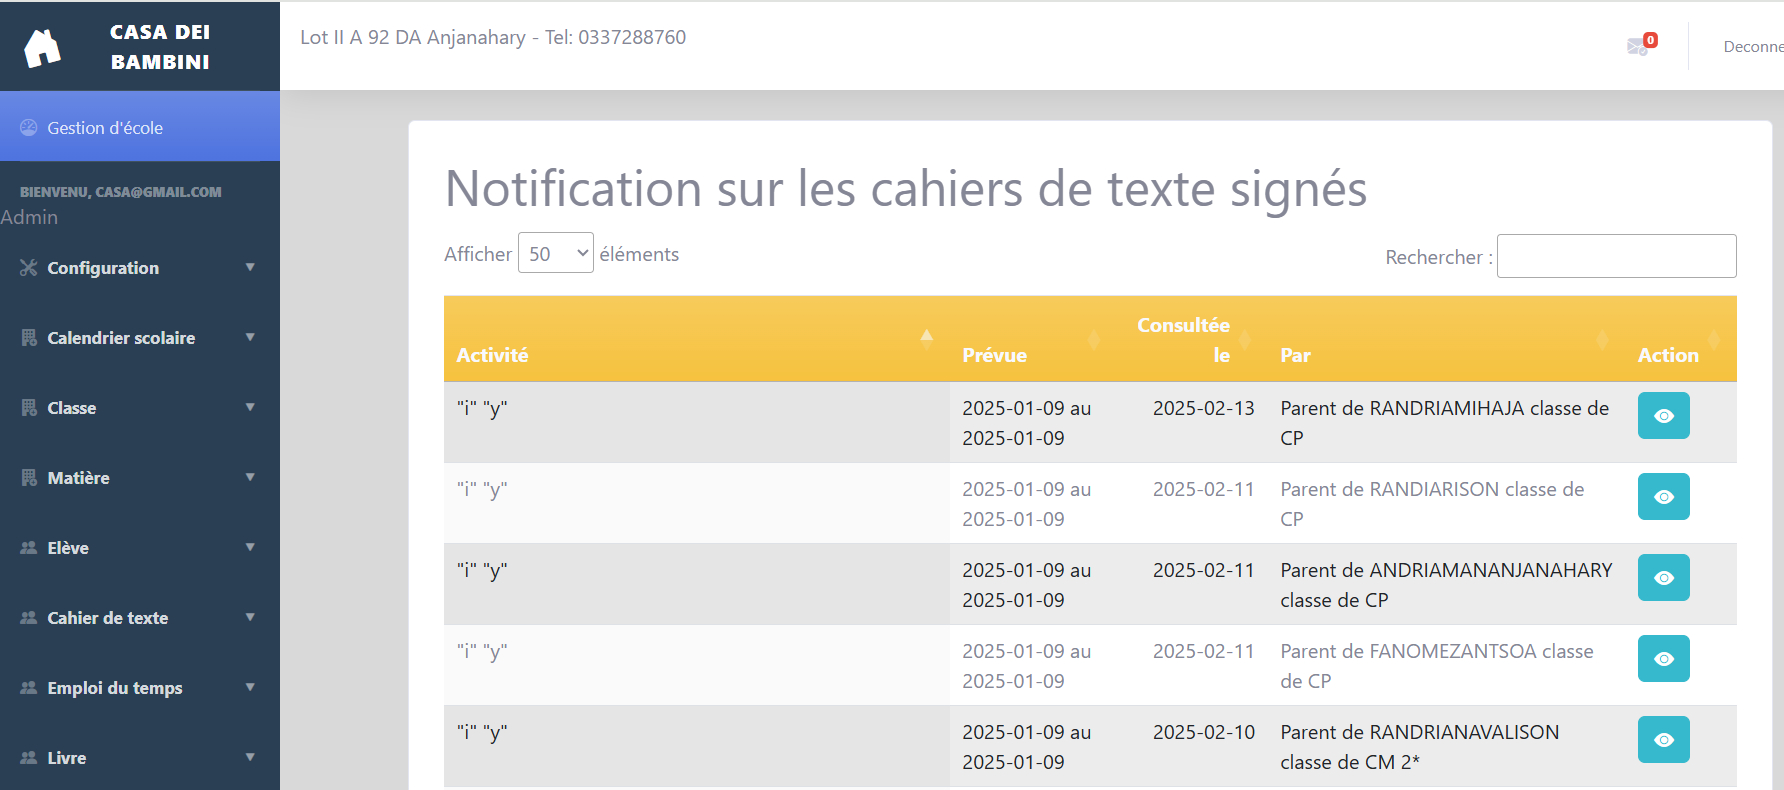Click inside the Rechercher search field
Viewport: 1784px width, 790px height.
point(1616,256)
